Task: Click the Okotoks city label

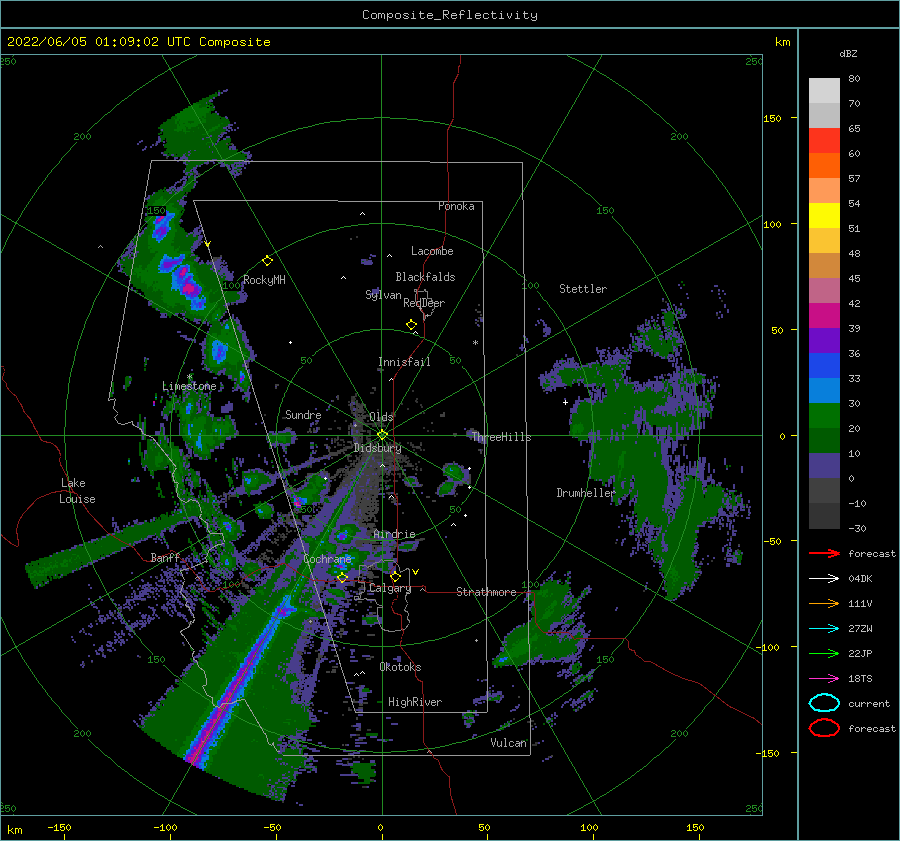Action: [400, 666]
